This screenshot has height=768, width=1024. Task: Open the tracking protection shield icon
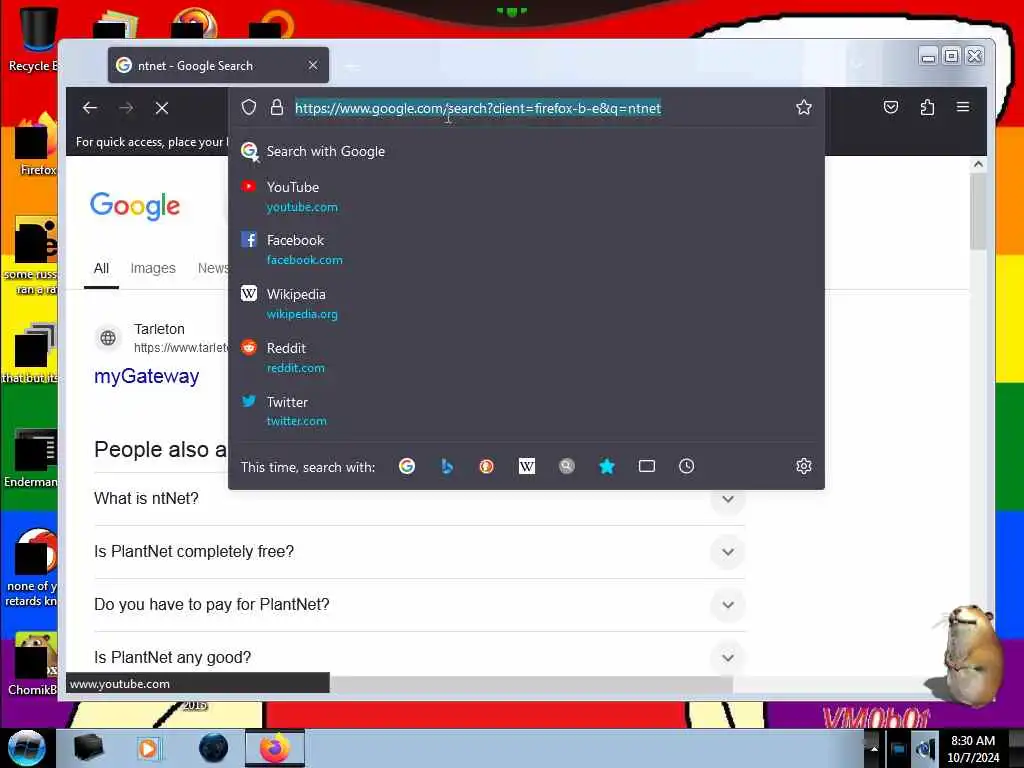click(249, 107)
